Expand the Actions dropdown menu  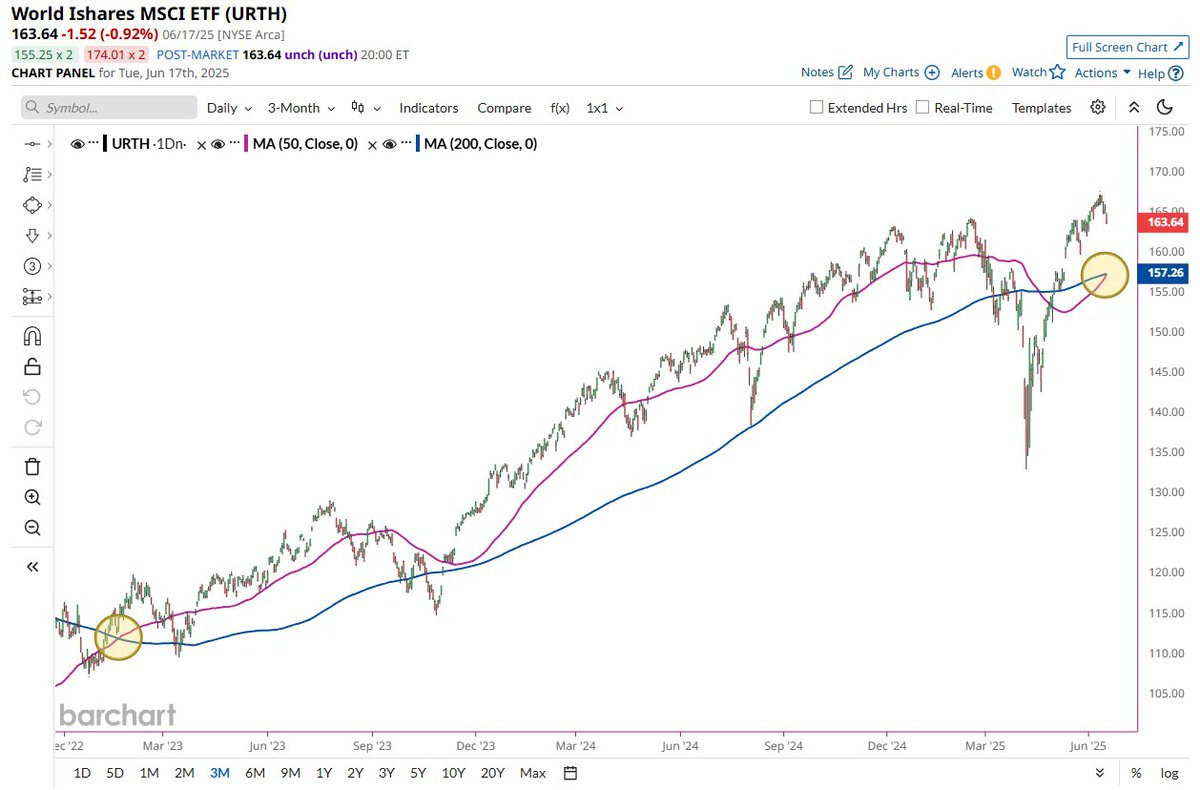(x=1103, y=72)
